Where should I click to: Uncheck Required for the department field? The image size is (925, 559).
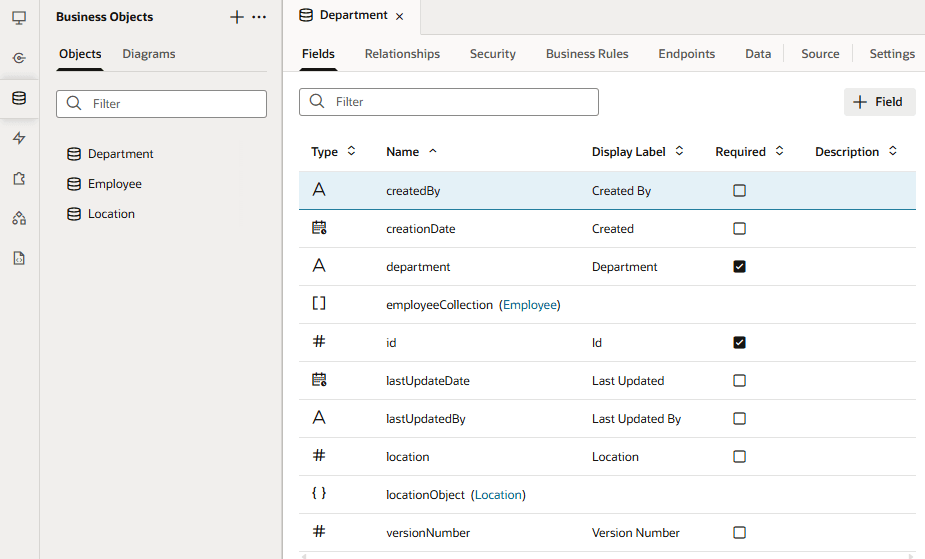pos(739,267)
